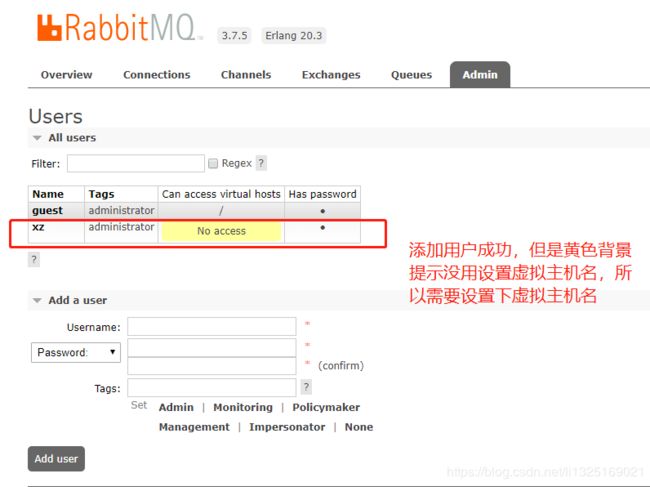This screenshot has height=487, width=650.
Task: Set tag to Policymaker
Action: tap(326, 407)
